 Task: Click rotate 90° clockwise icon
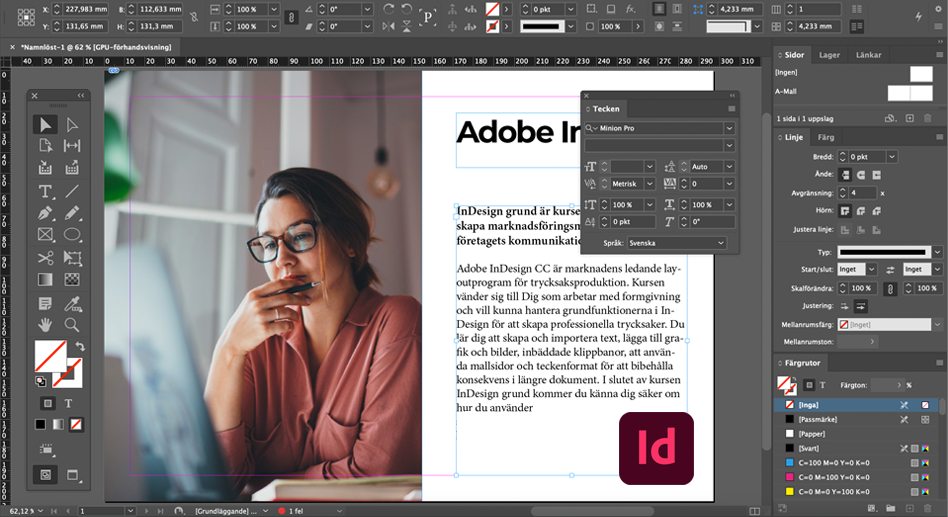[389, 9]
